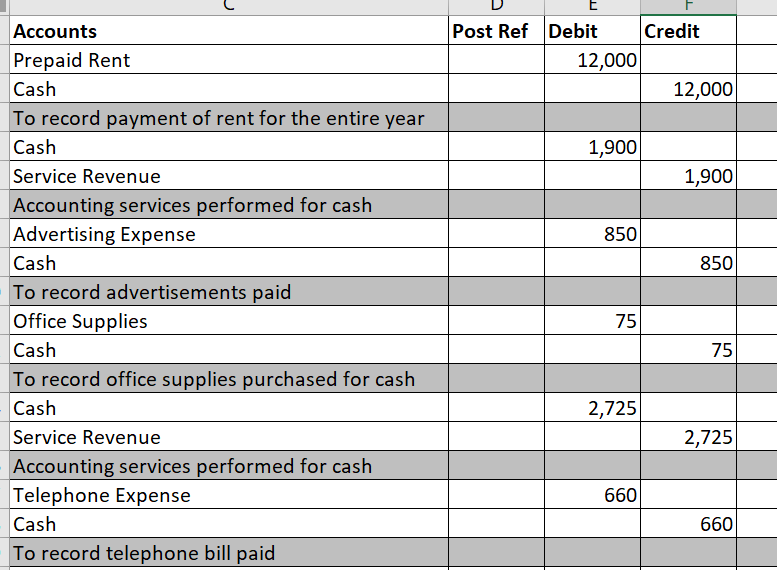Select the 12,000 debit for Prepaid Rent
This screenshot has width=777, height=570.
(x=592, y=60)
